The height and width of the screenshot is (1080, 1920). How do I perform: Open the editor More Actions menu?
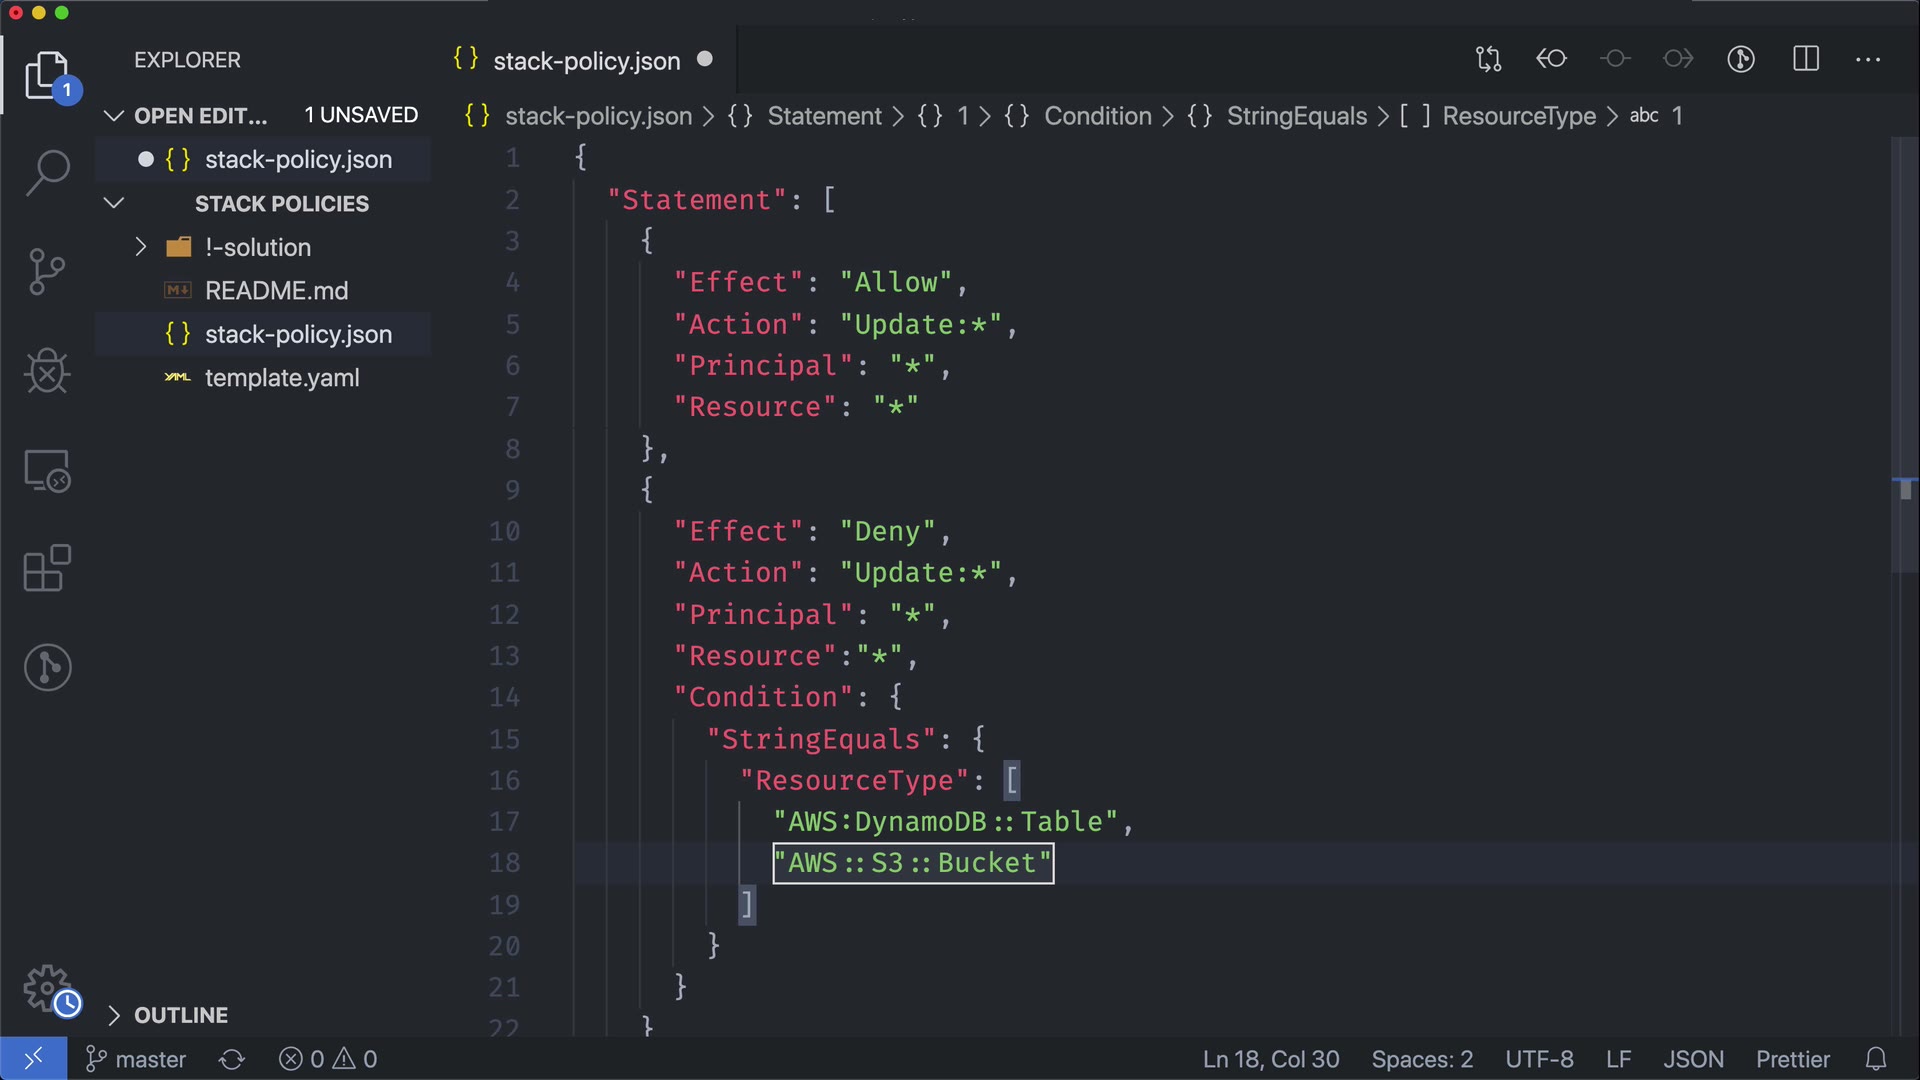[x=1868, y=59]
